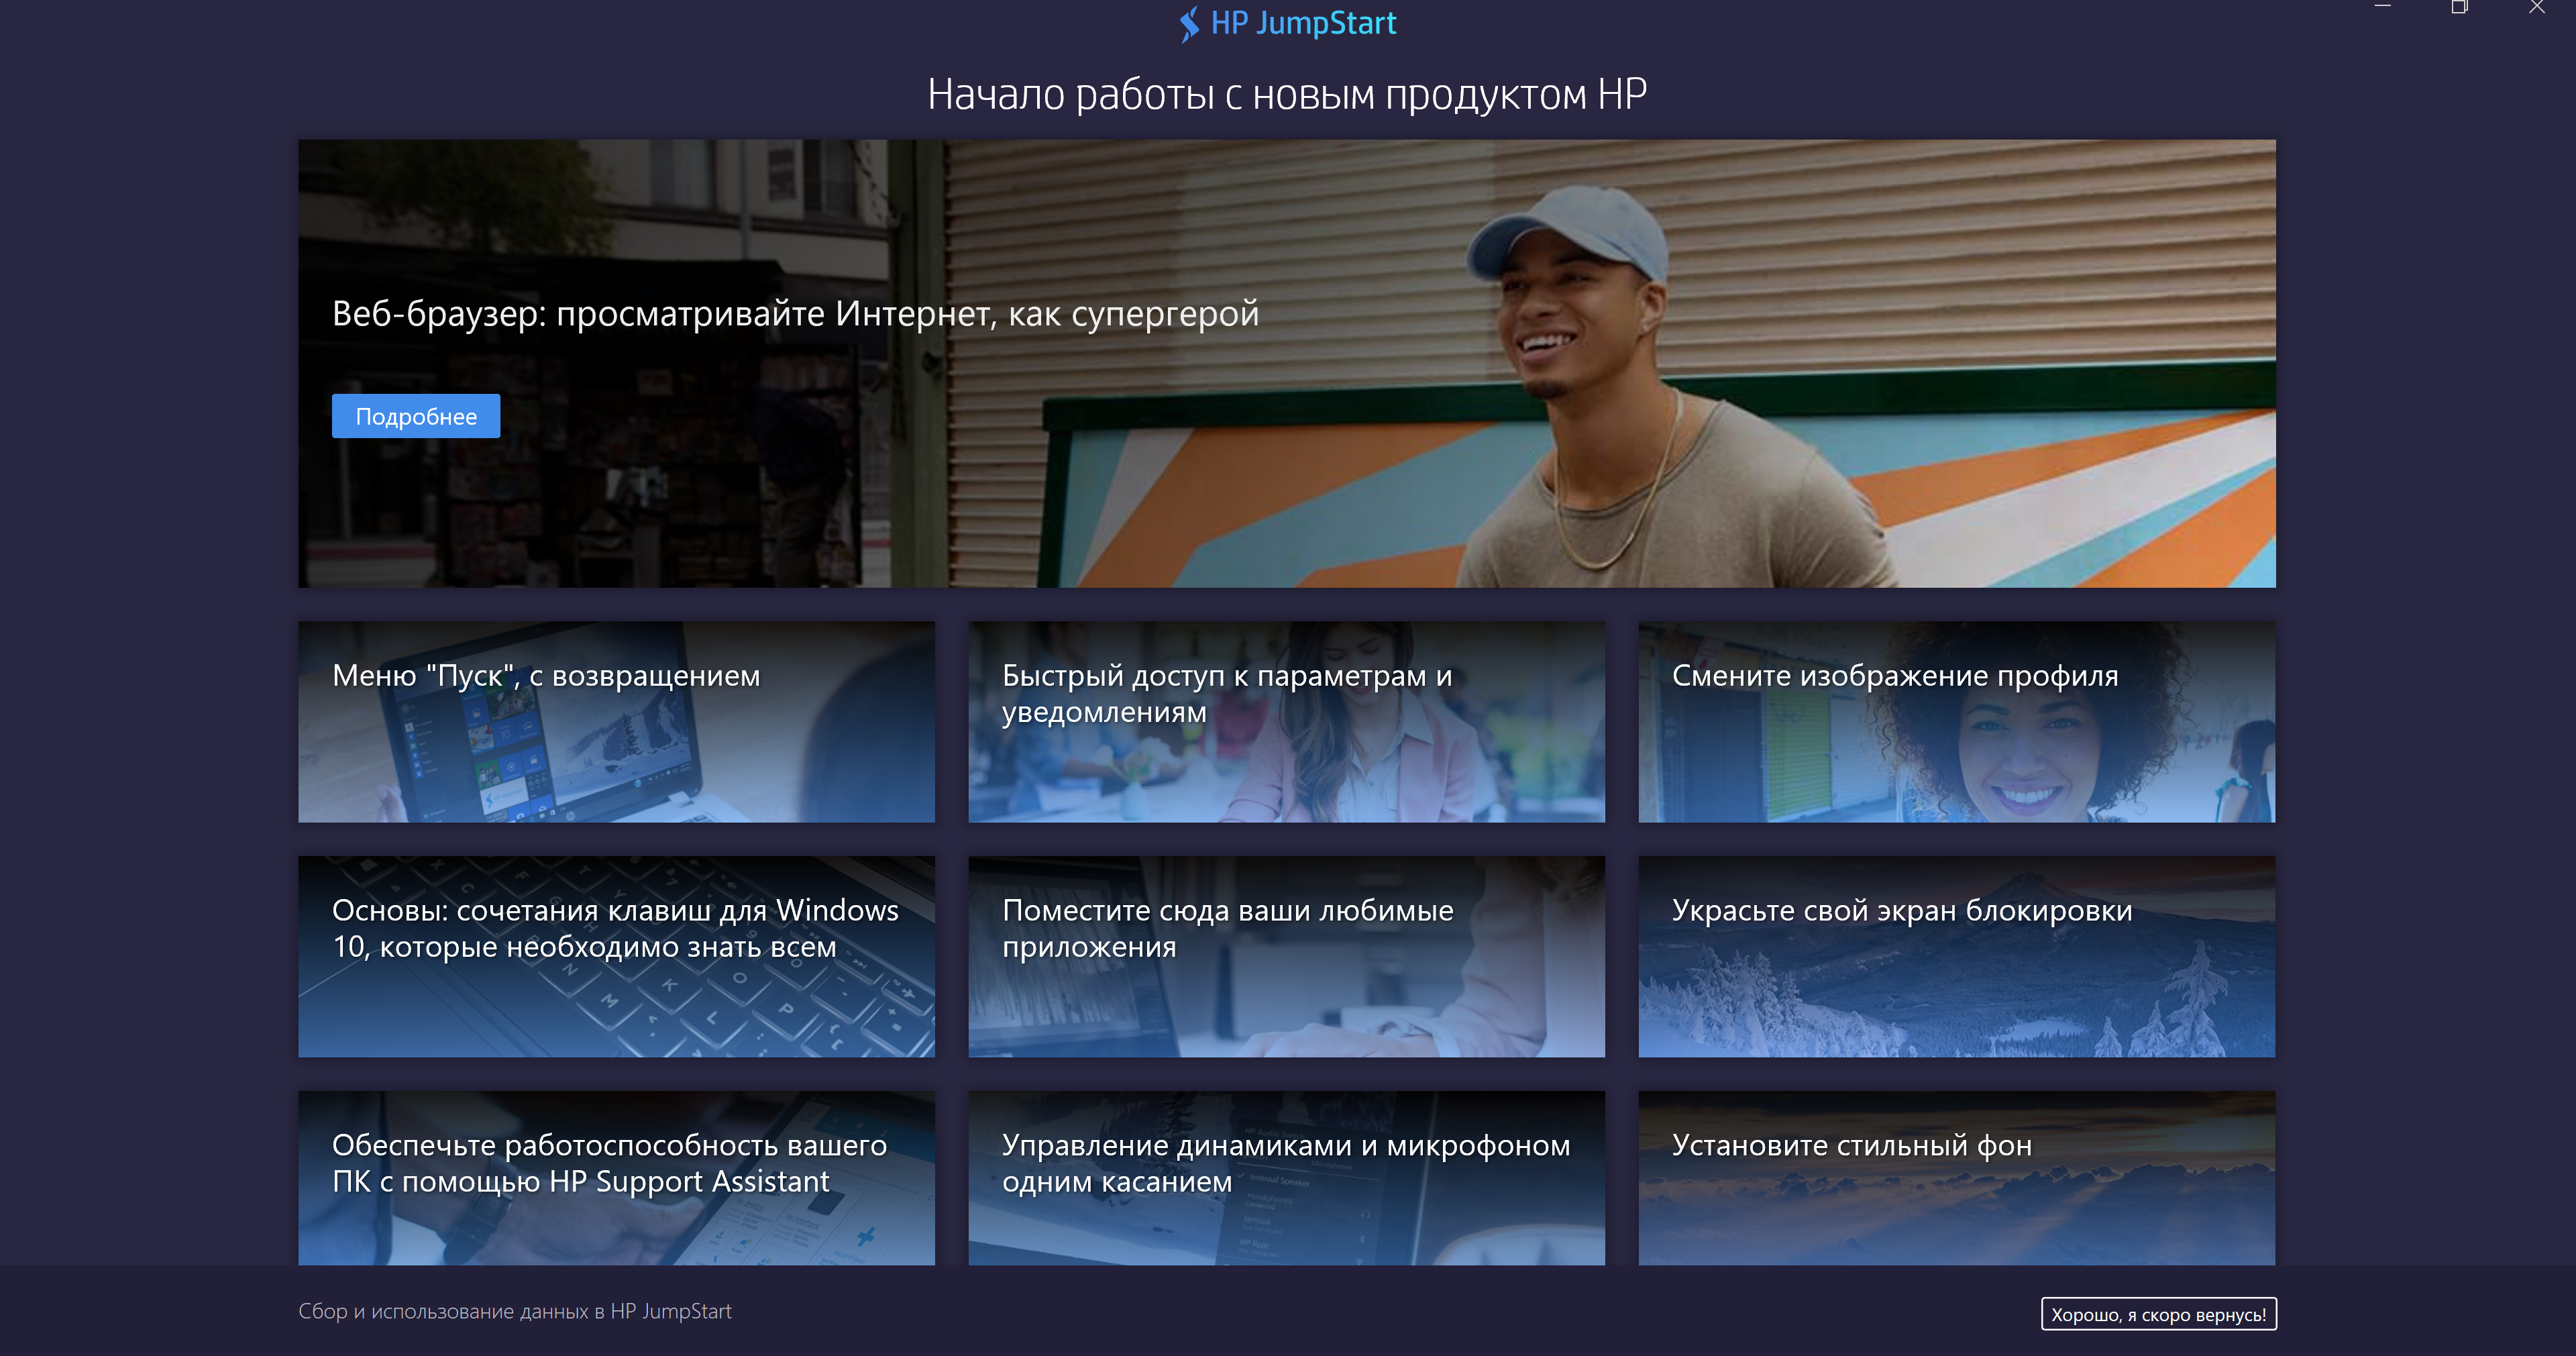The image size is (2576, 1356).
Task: Open the Windows 10 сочетания клавиш tile
Action: (x=616, y=957)
